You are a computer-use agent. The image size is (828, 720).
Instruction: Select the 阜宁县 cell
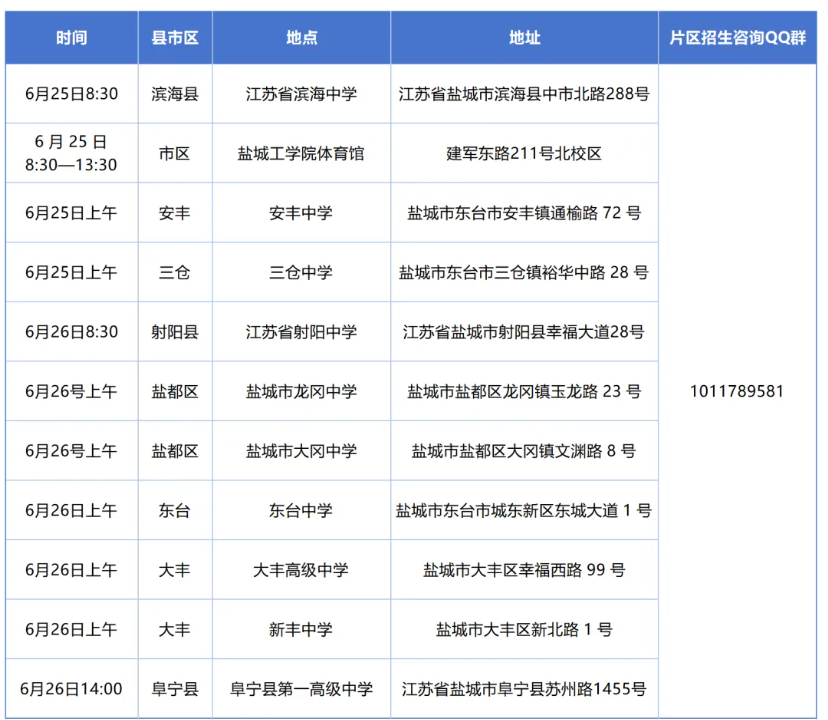click(x=175, y=689)
